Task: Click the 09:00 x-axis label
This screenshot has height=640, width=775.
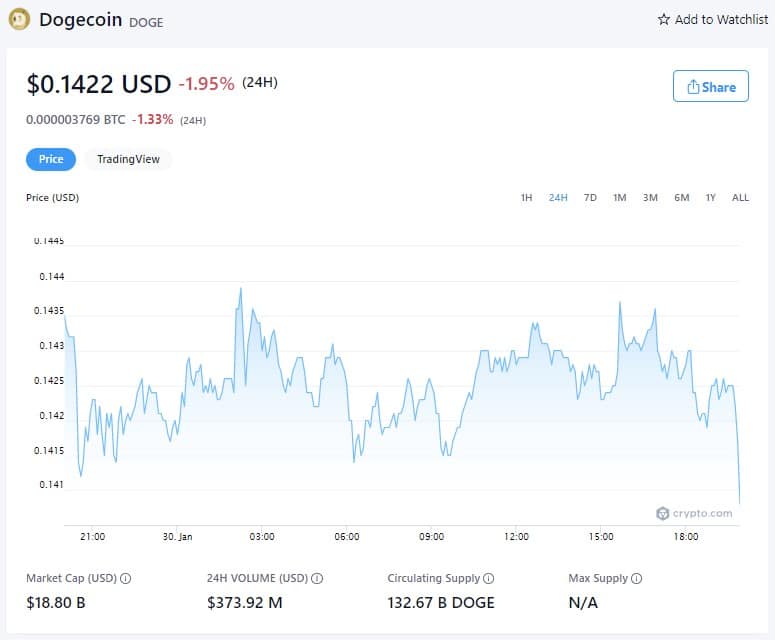Action: tap(431, 536)
